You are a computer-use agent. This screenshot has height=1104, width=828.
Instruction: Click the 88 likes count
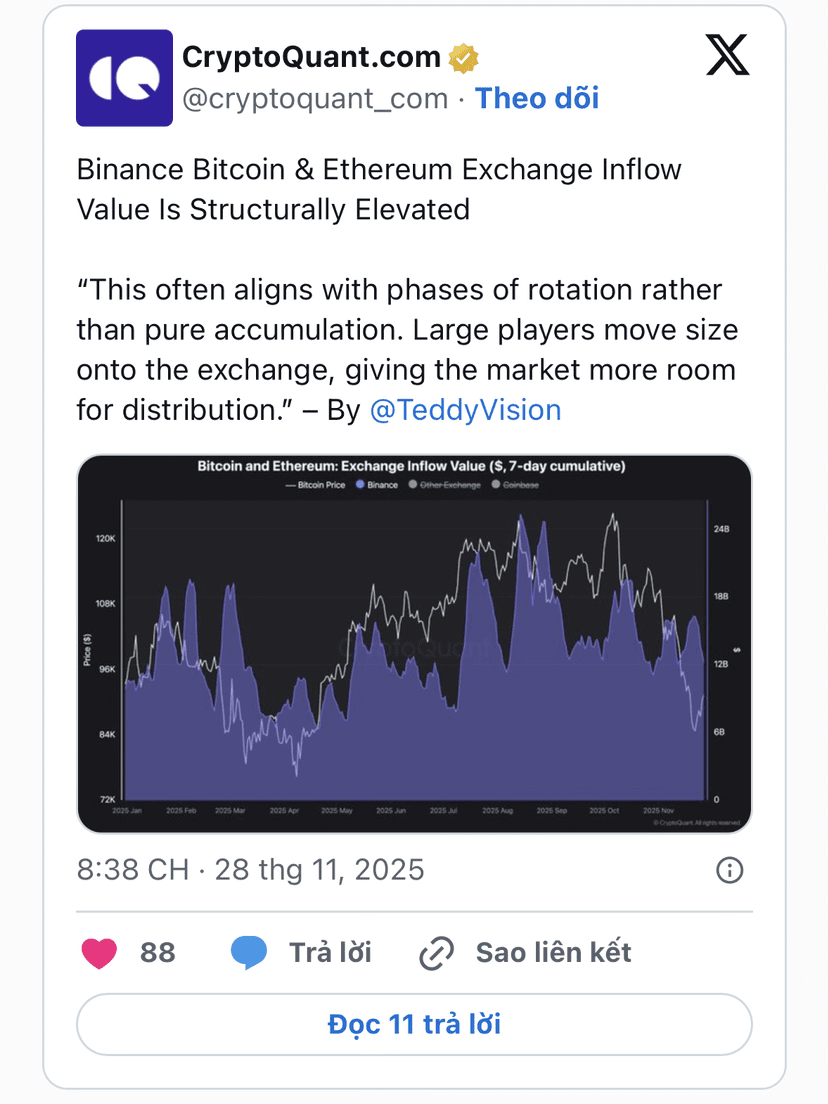[157, 953]
